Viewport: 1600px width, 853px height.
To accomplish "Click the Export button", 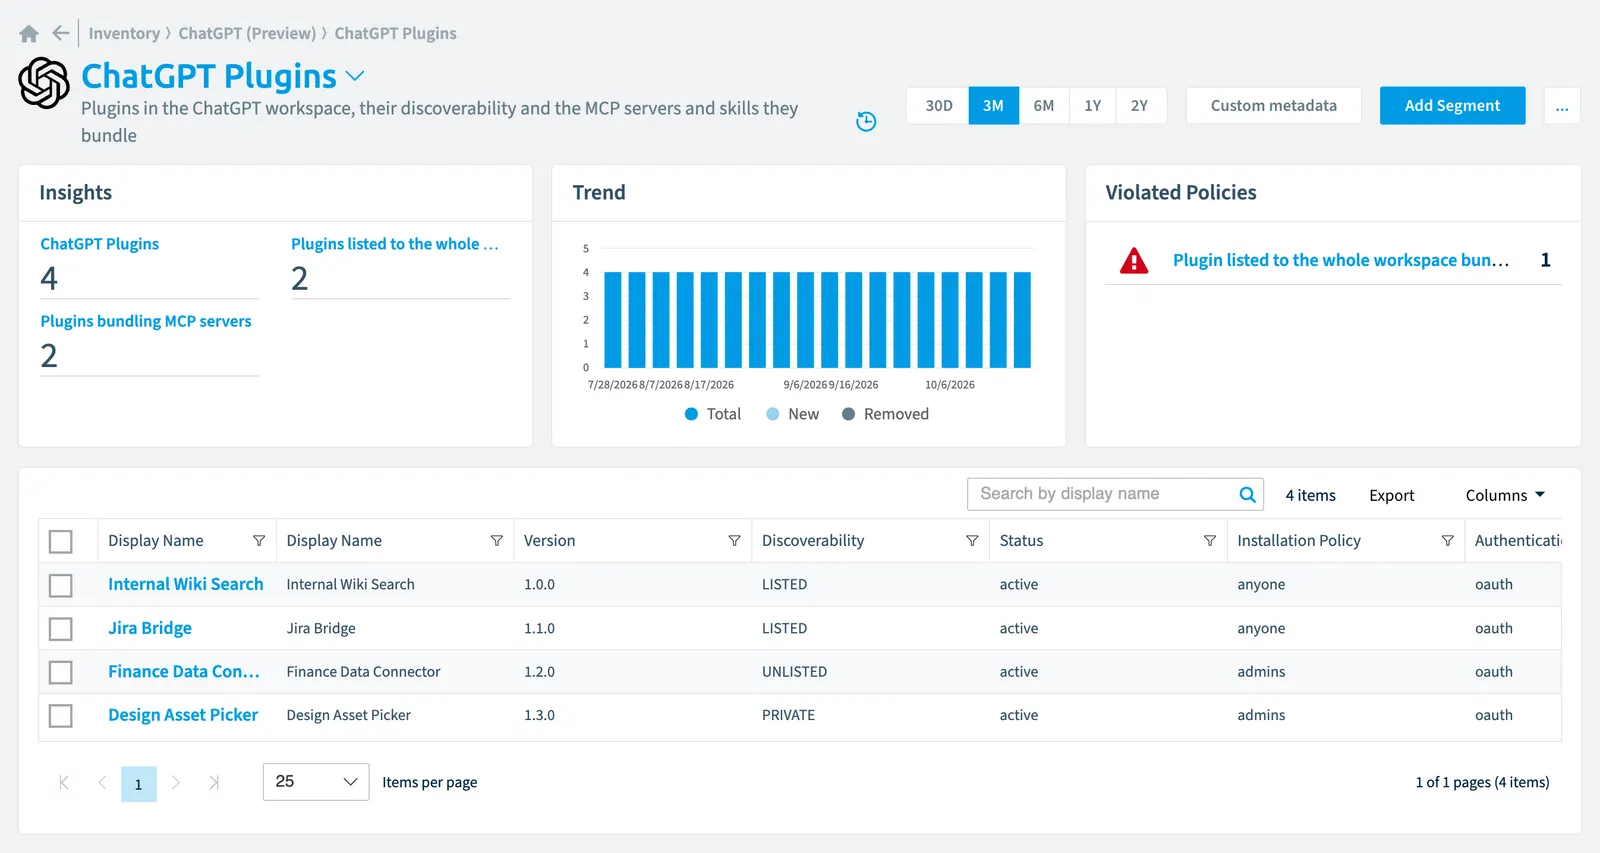I will pyautogui.click(x=1391, y=495).
